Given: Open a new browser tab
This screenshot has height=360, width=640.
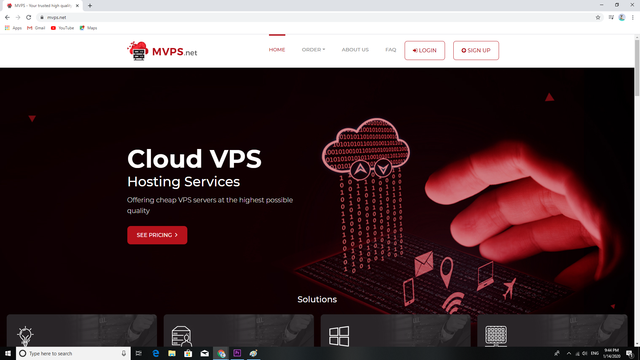Looking at the screenshot, I should [90, 6].
